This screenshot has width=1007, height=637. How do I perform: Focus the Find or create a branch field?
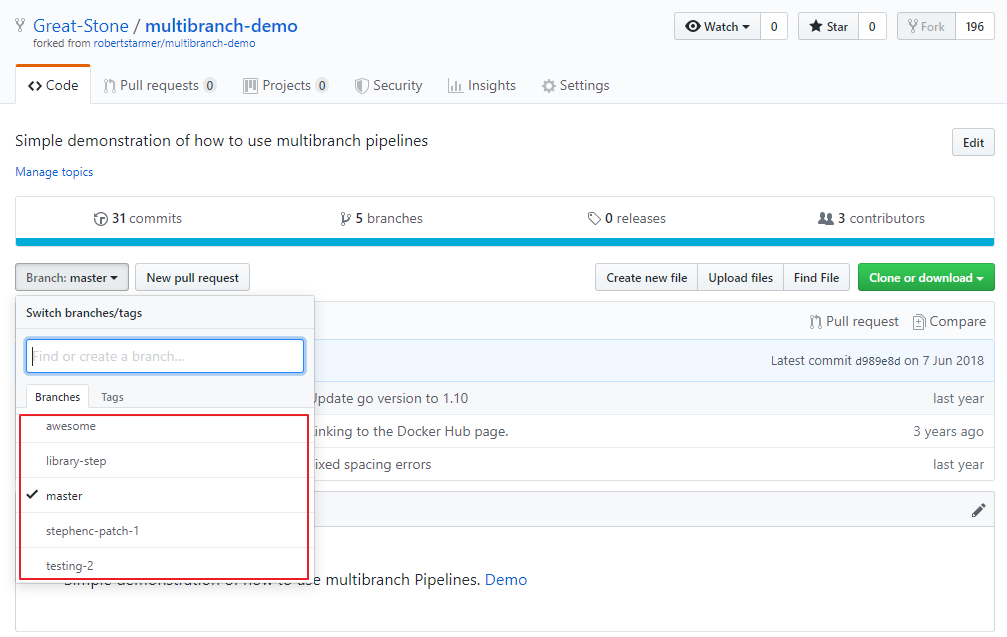[165, 356]
